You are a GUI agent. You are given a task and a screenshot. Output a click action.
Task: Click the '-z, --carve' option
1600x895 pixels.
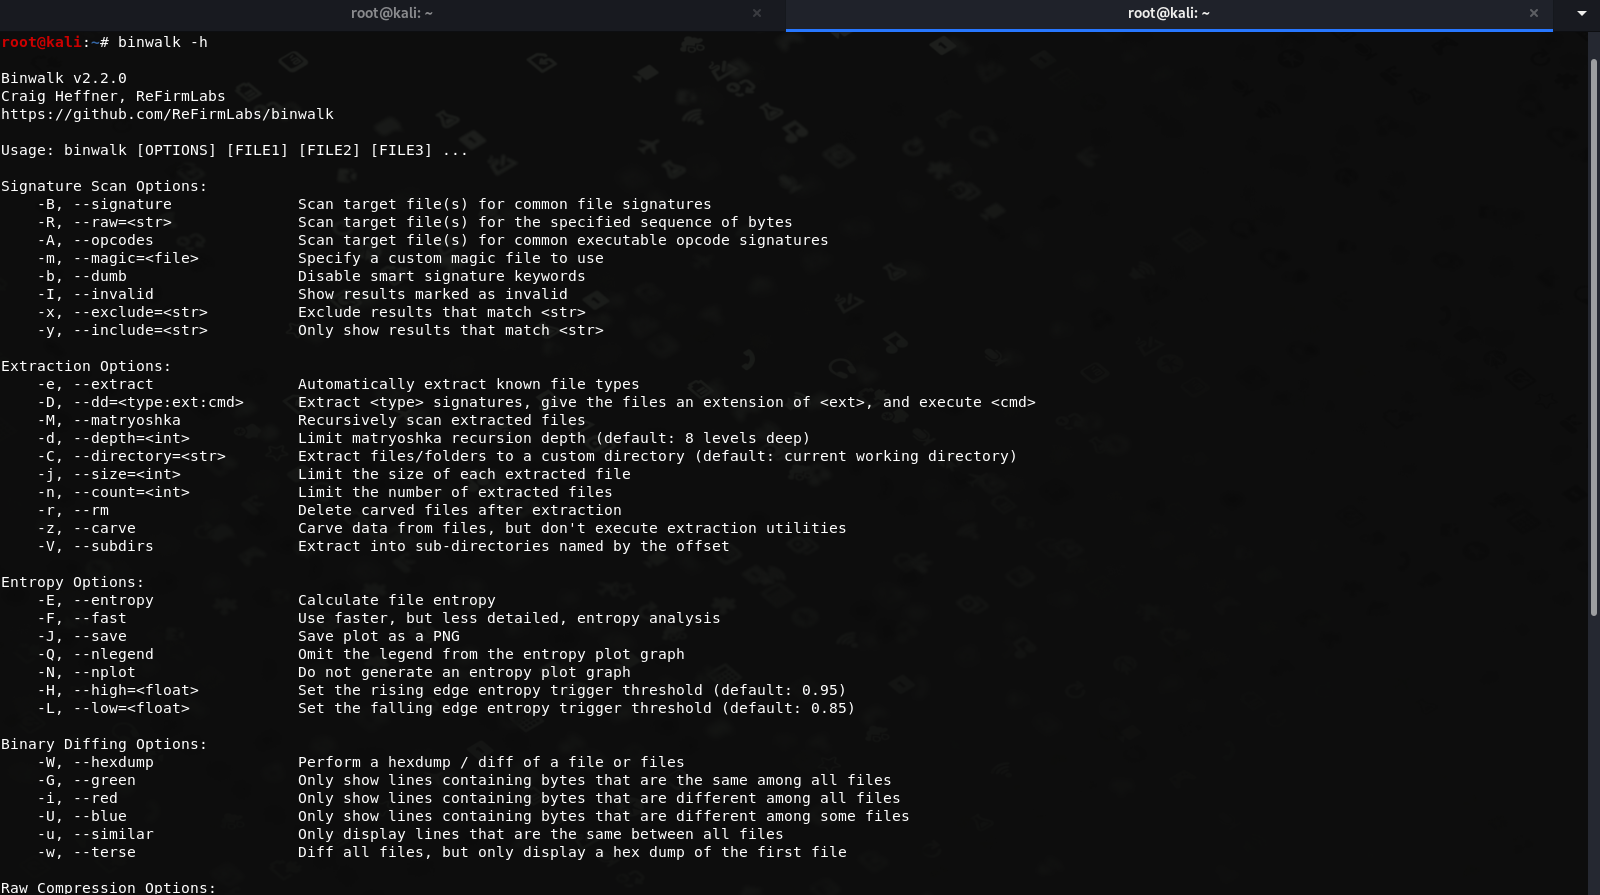coord(87,528)
